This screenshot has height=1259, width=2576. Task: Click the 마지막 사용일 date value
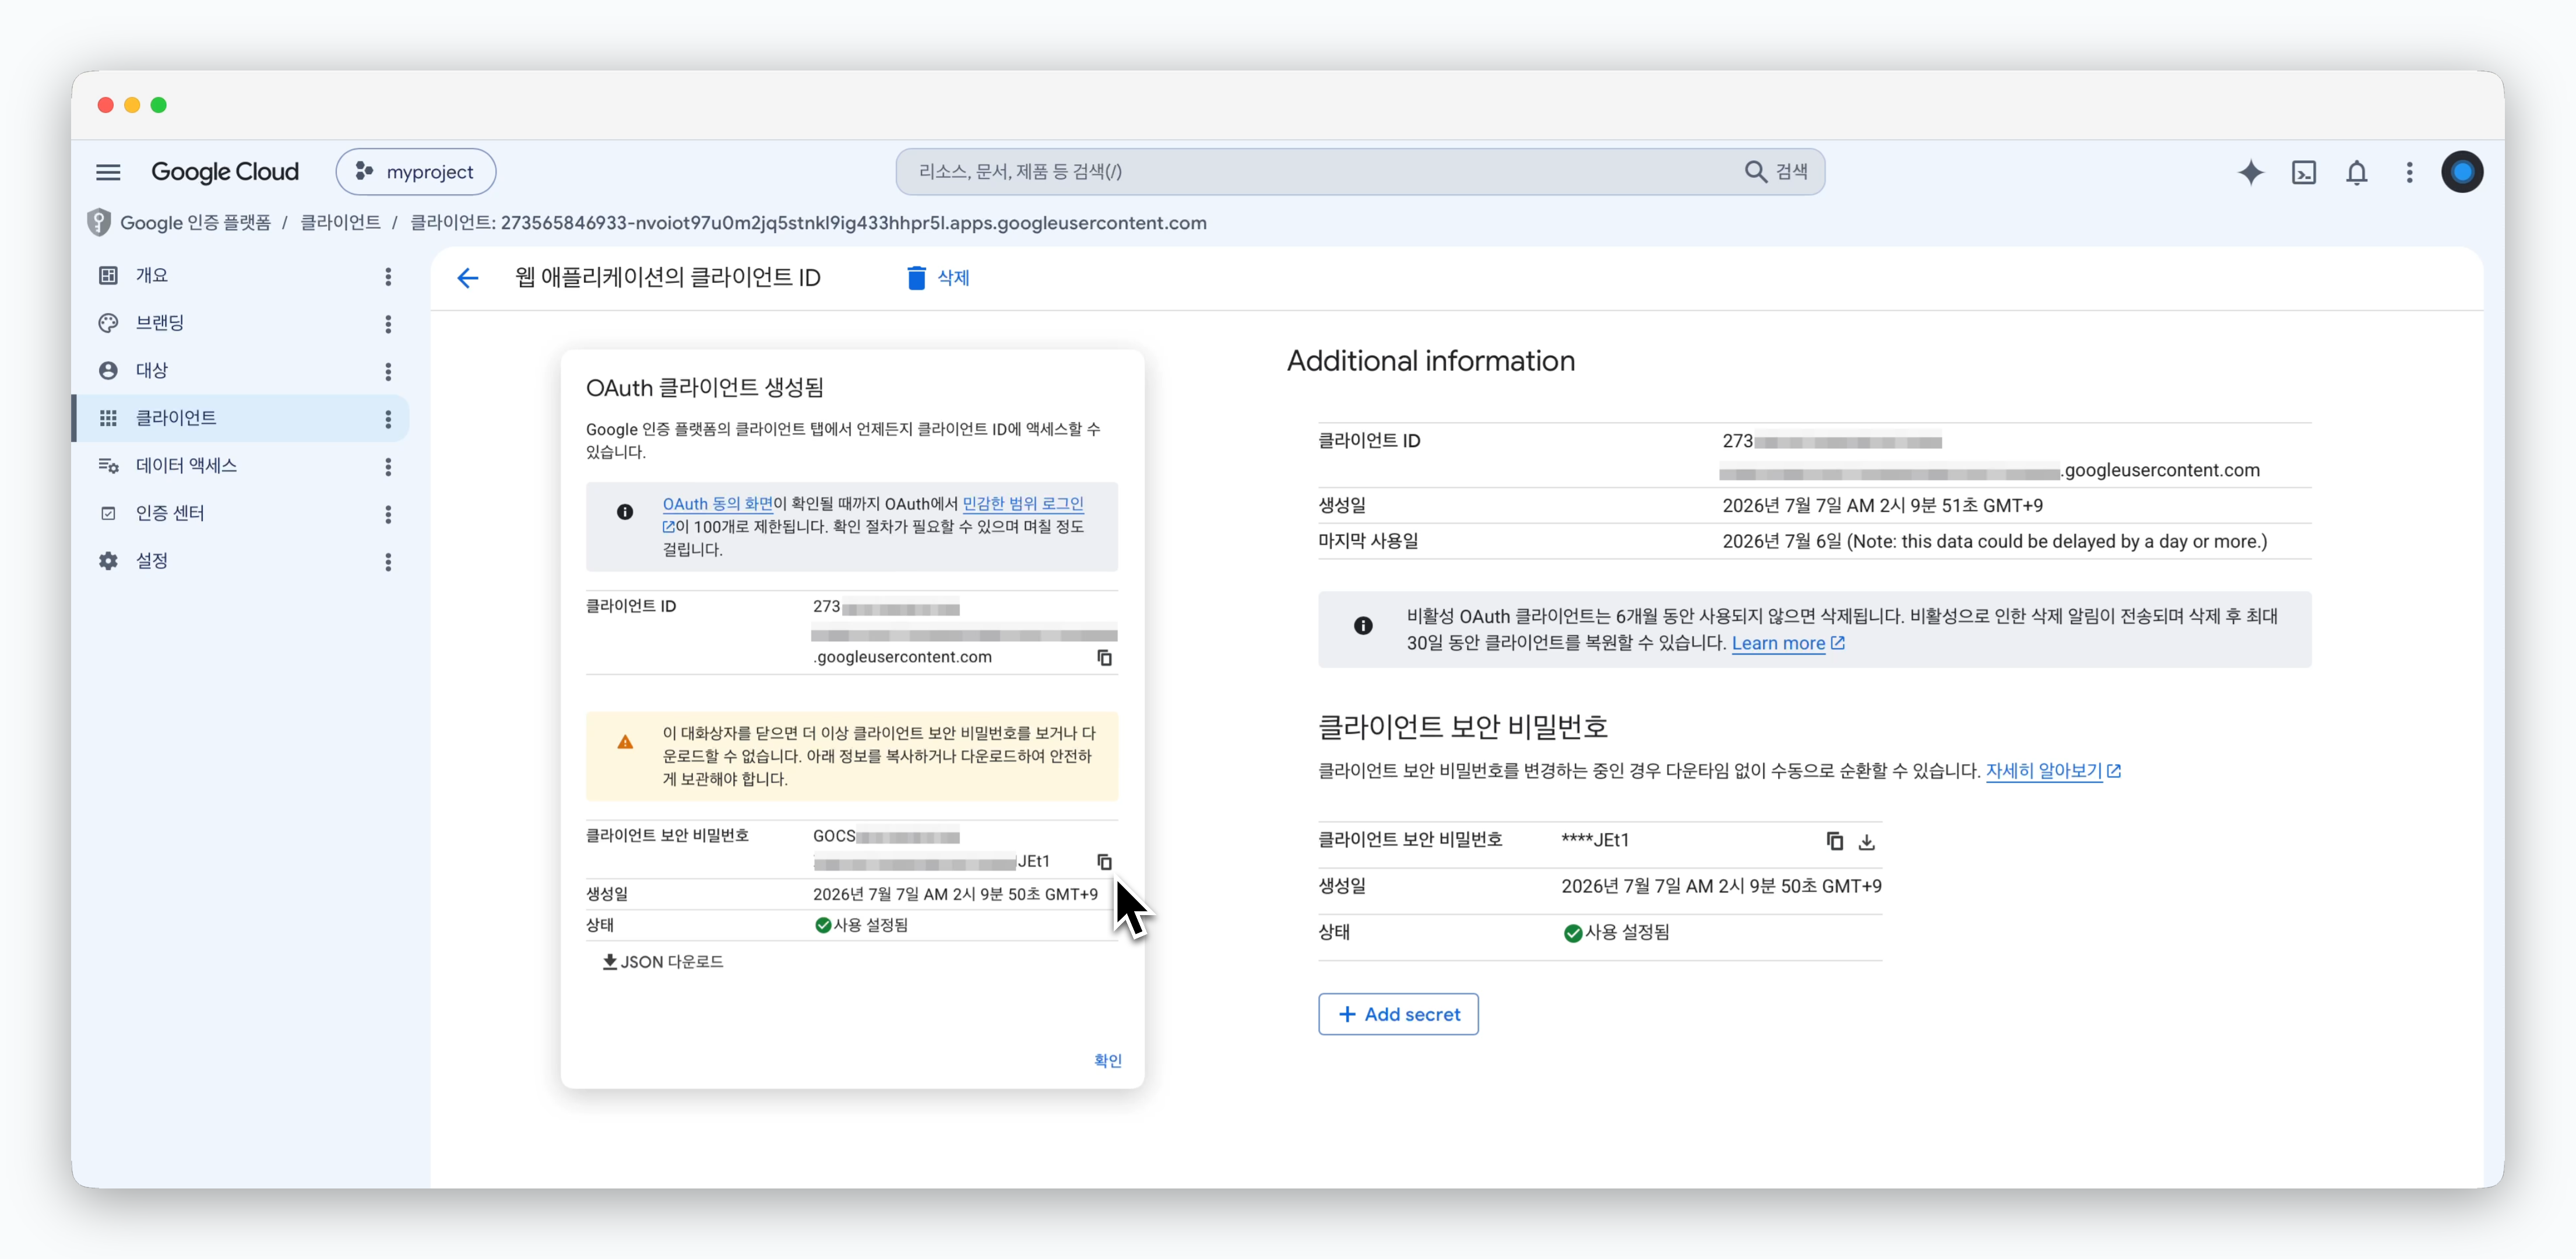tap(1994, 541)
